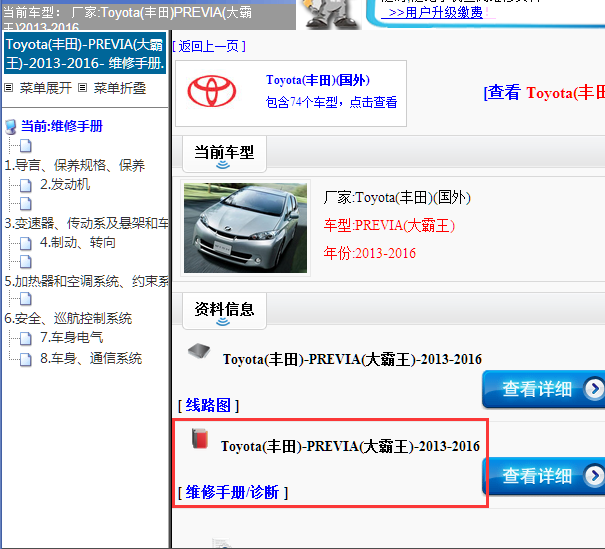Click the left panel title Toyota-PREVIA 维修手册
The width and height of the screenshot is (605, 549).
[85, 53]
